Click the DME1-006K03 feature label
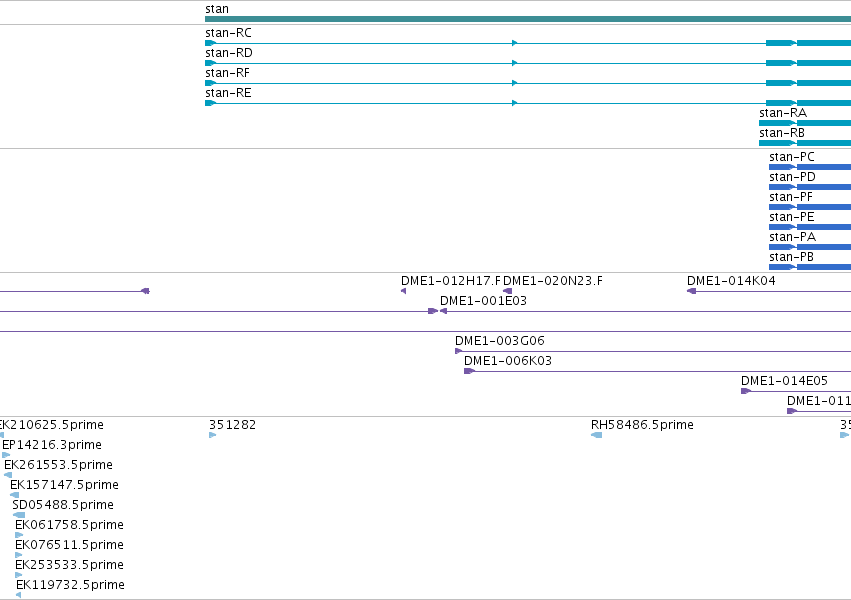 click(x=508, y=361)
